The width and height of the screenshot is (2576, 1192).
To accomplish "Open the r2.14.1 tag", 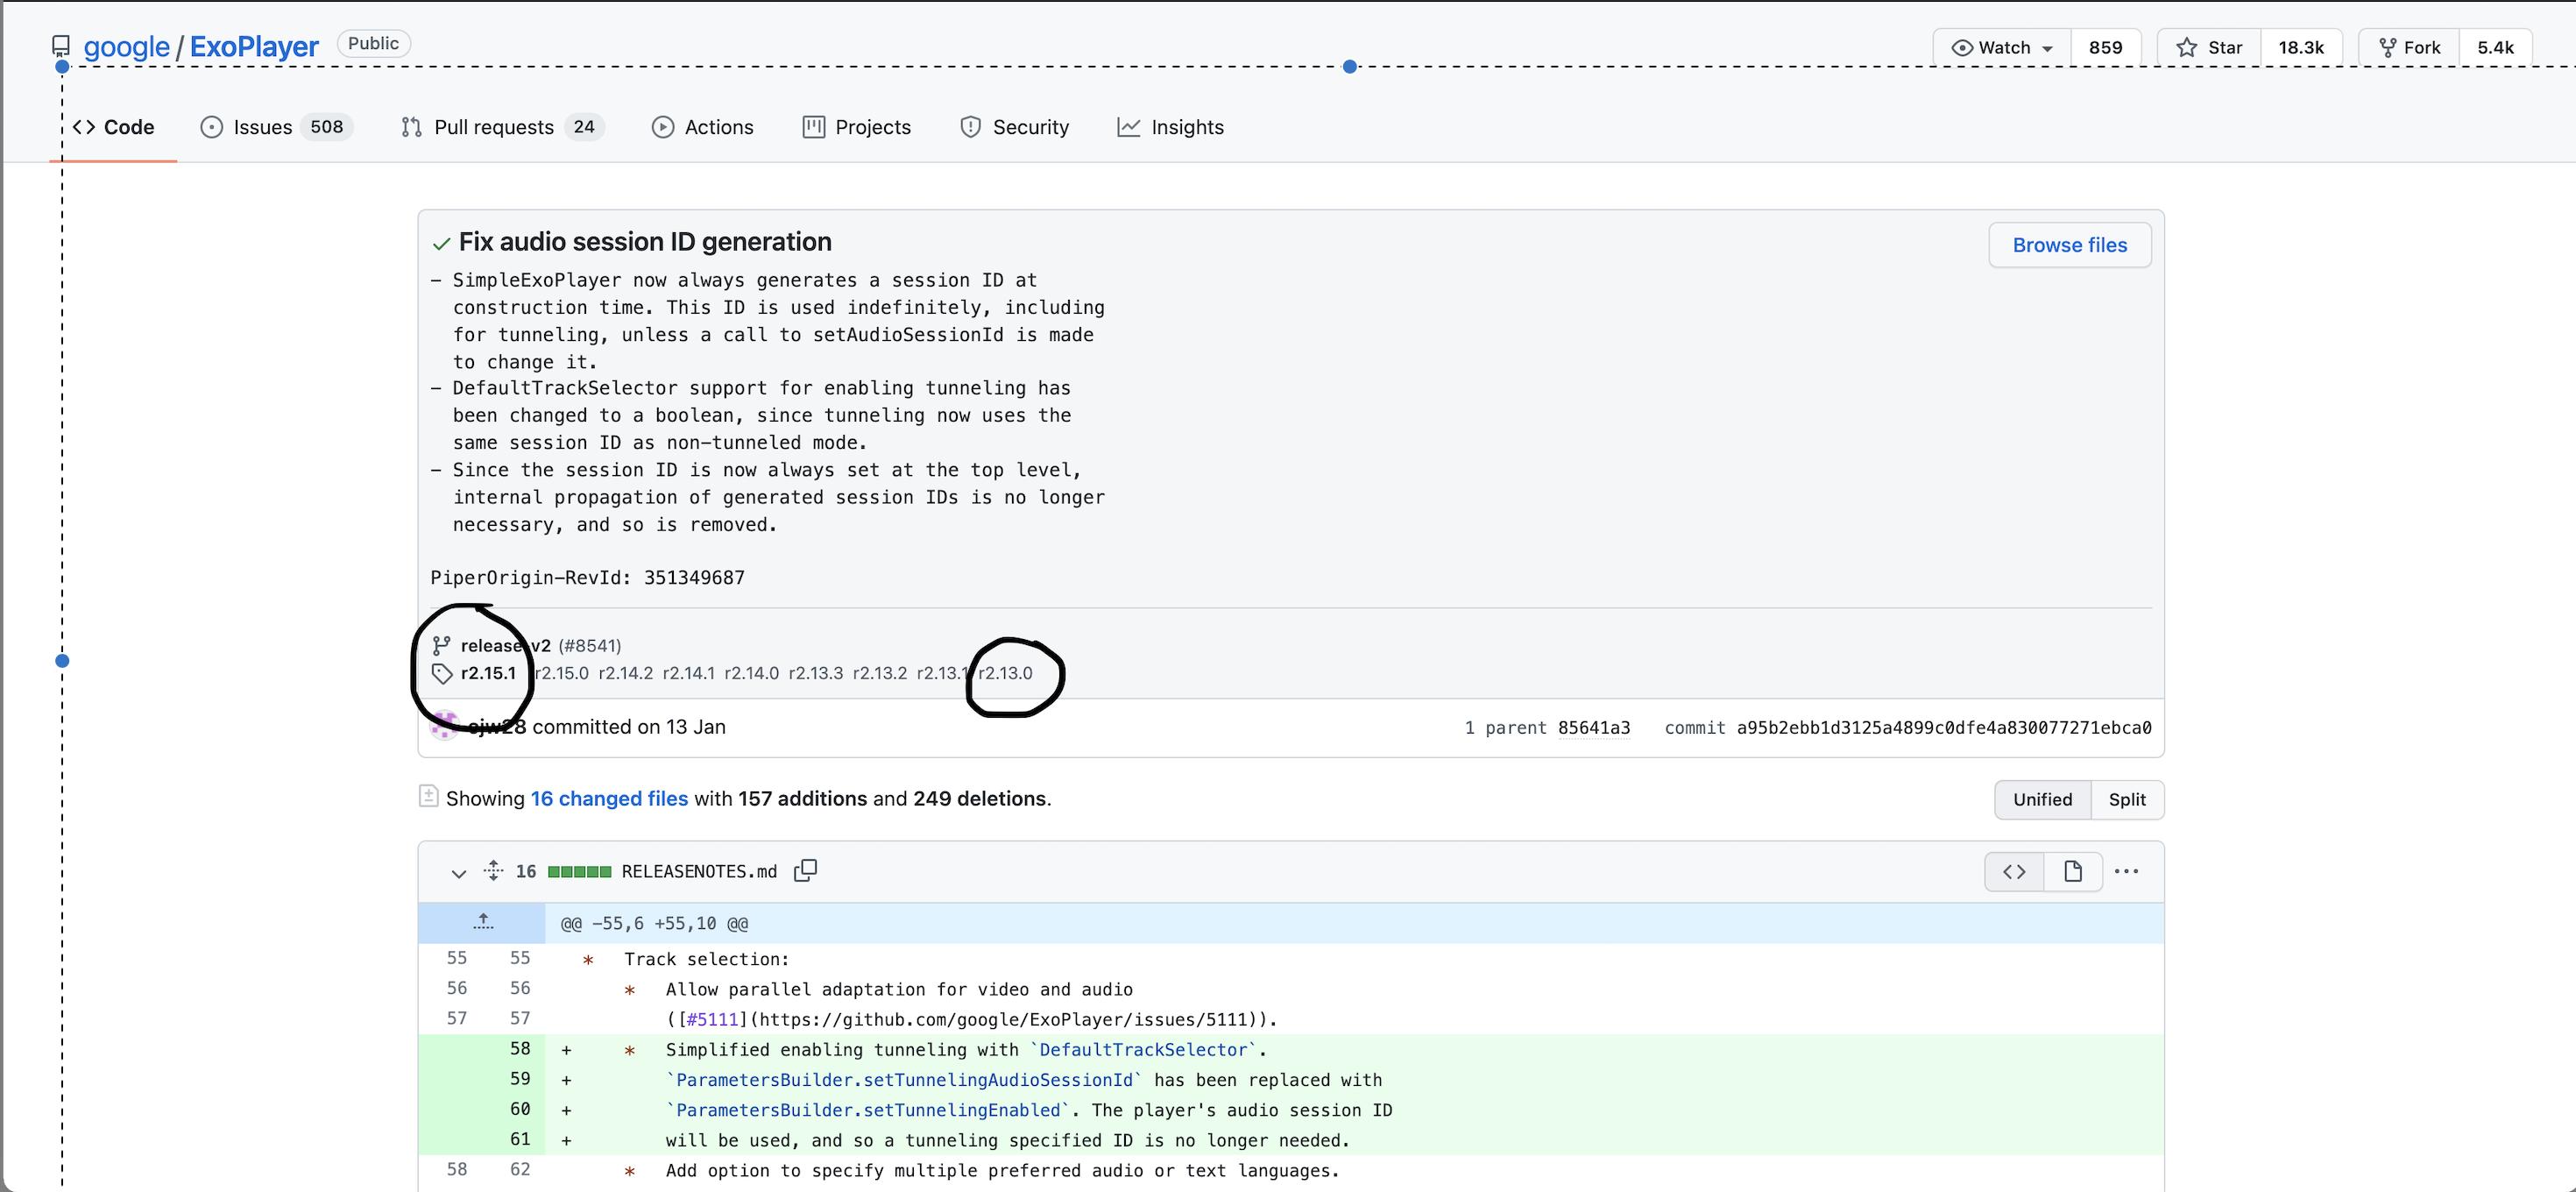I will pos(689,673).
